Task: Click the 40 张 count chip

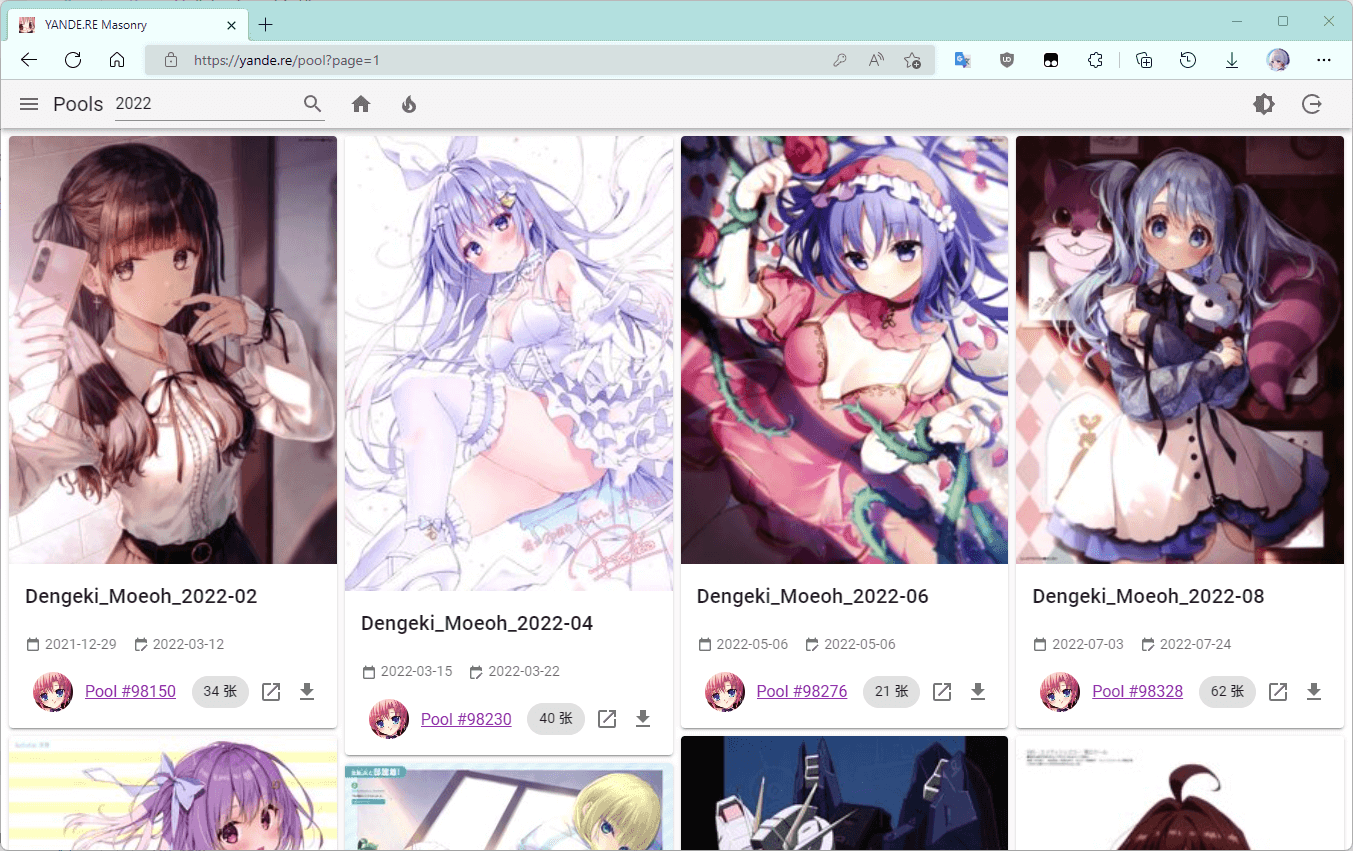Action: [x=556, y=718]
